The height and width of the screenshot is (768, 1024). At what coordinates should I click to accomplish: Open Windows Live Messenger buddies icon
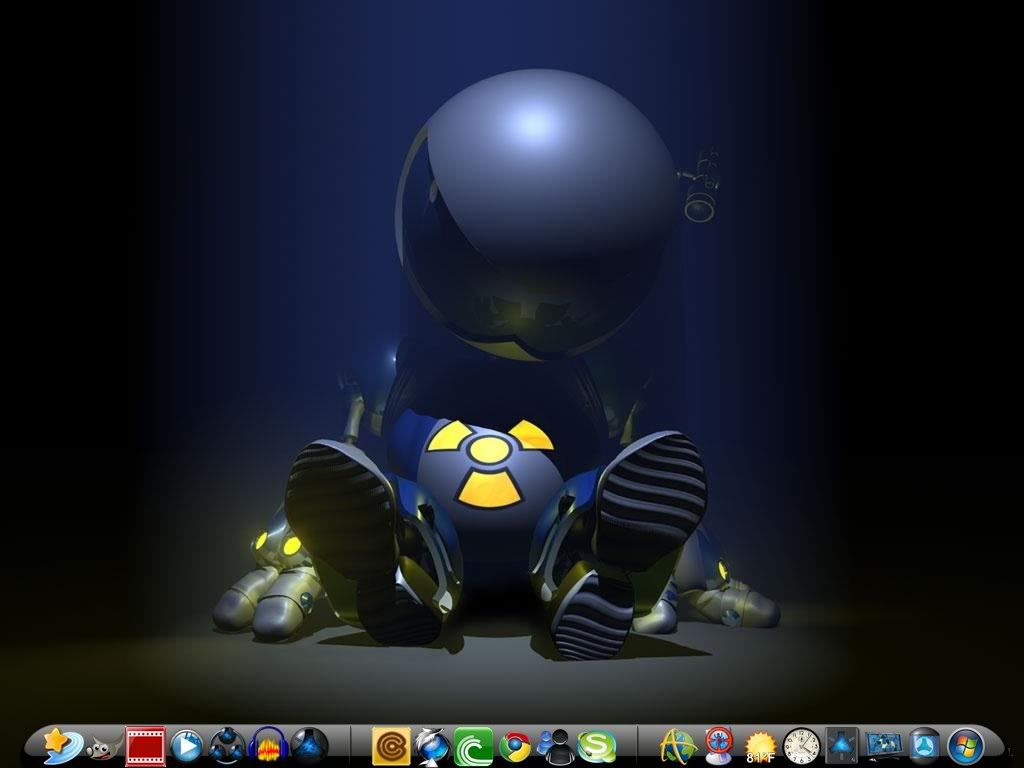point(555,746)
